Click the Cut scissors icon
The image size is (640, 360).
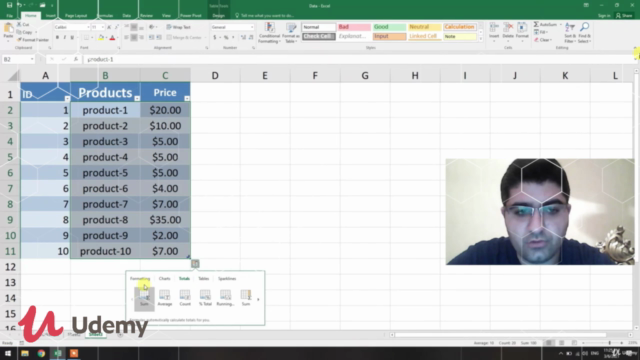pos(19,24)
